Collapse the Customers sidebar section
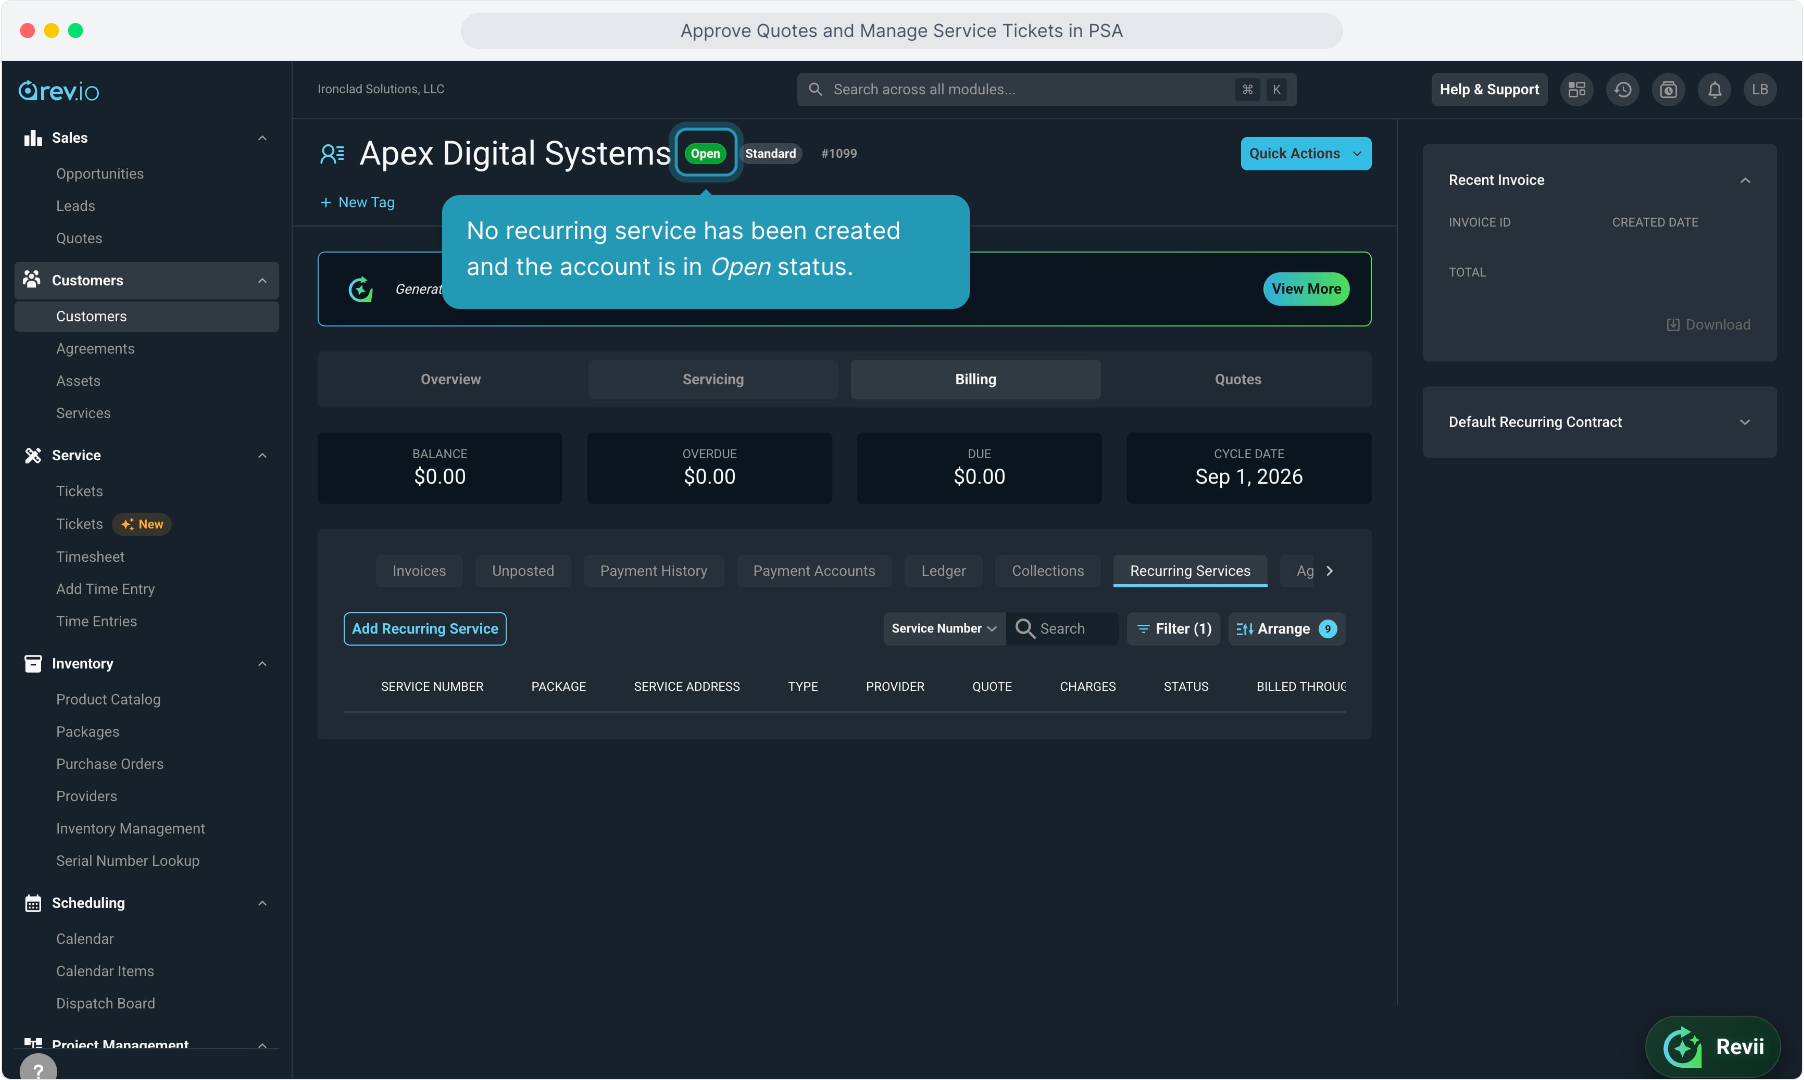 262,280
